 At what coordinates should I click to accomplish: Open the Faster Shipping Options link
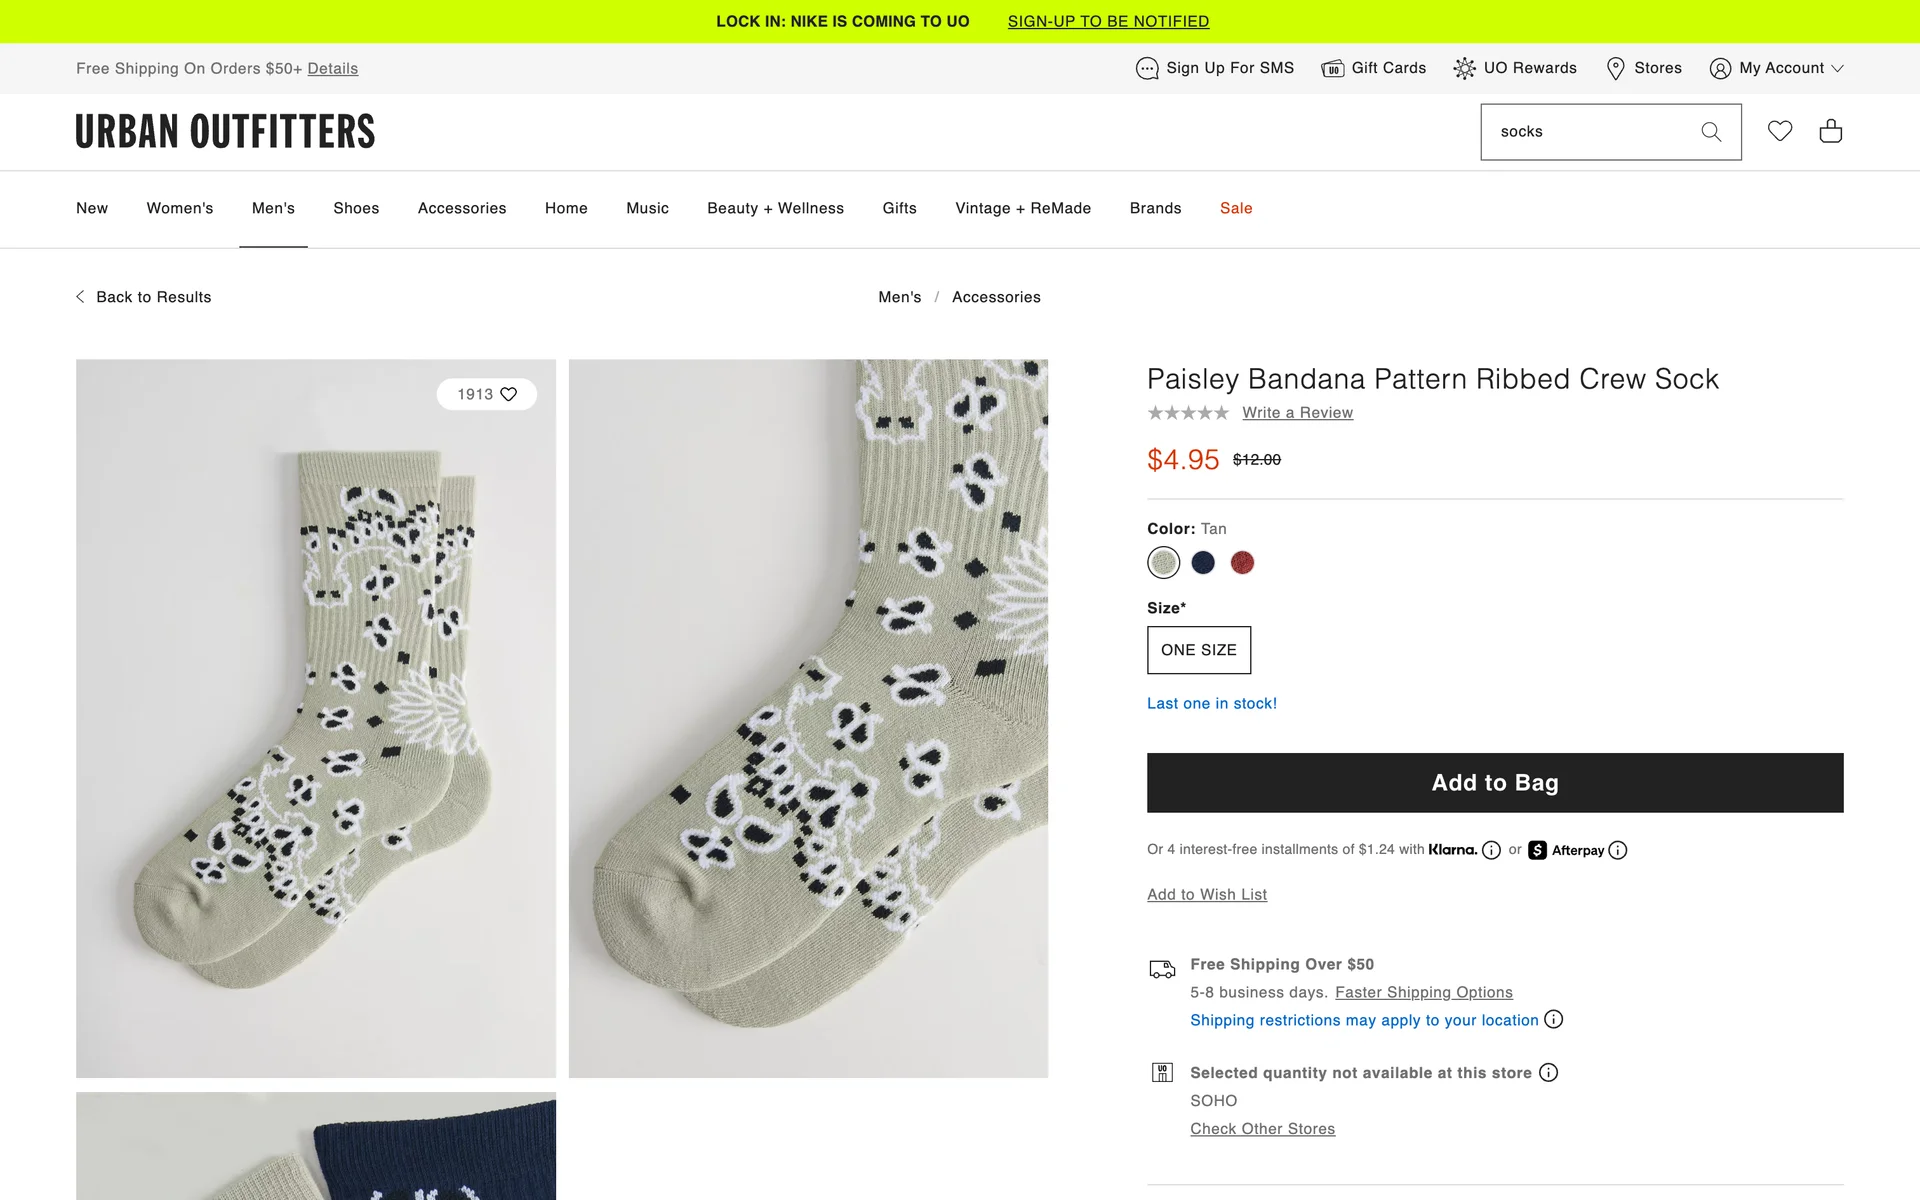tap(1423, 992)
